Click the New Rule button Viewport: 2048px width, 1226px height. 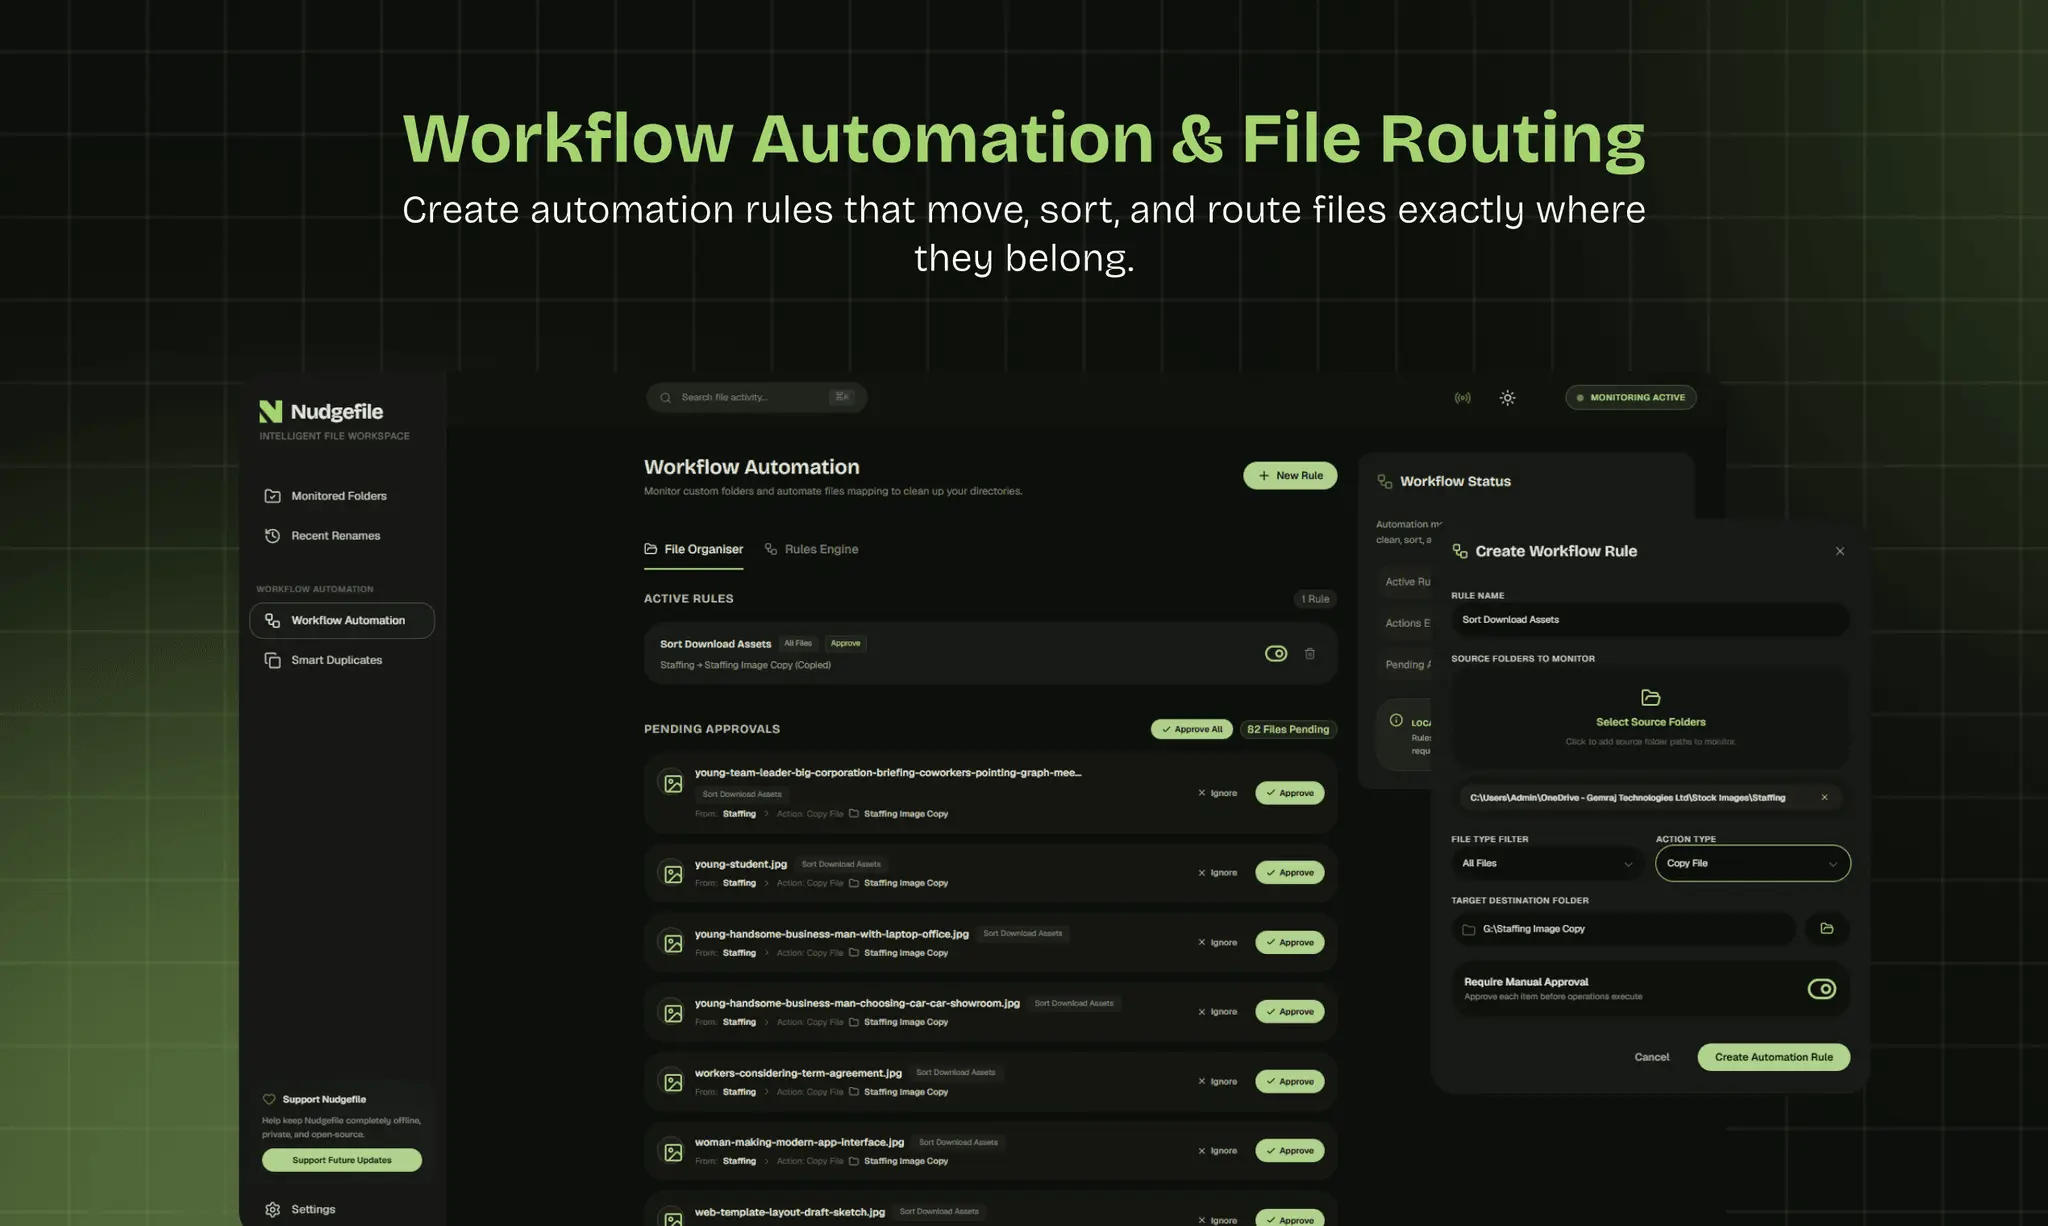coord(1290,476)
